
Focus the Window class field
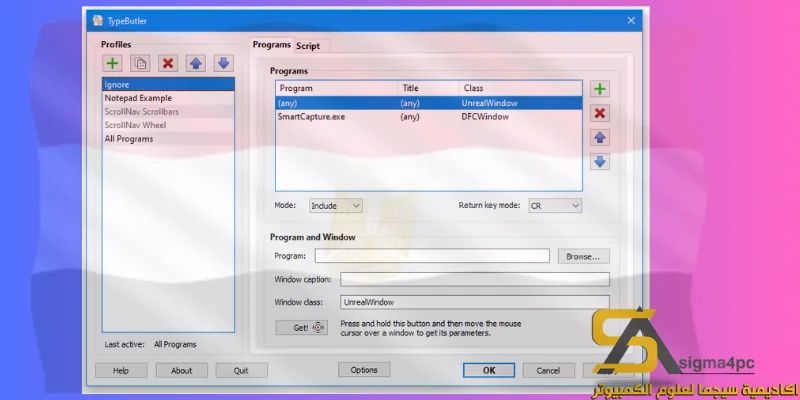click(x=475, y=302)
